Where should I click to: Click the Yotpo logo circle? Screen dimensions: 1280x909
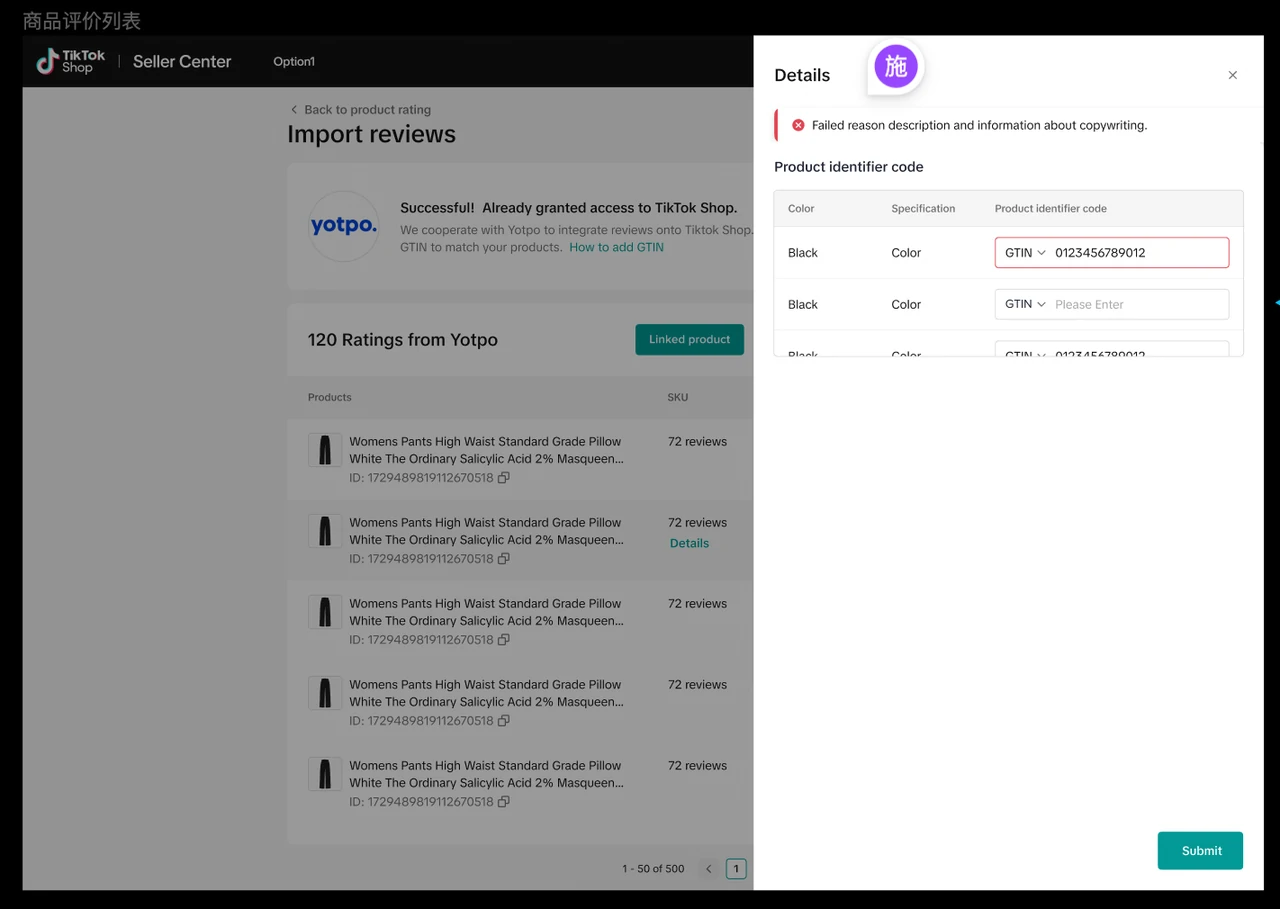(343, 226)
